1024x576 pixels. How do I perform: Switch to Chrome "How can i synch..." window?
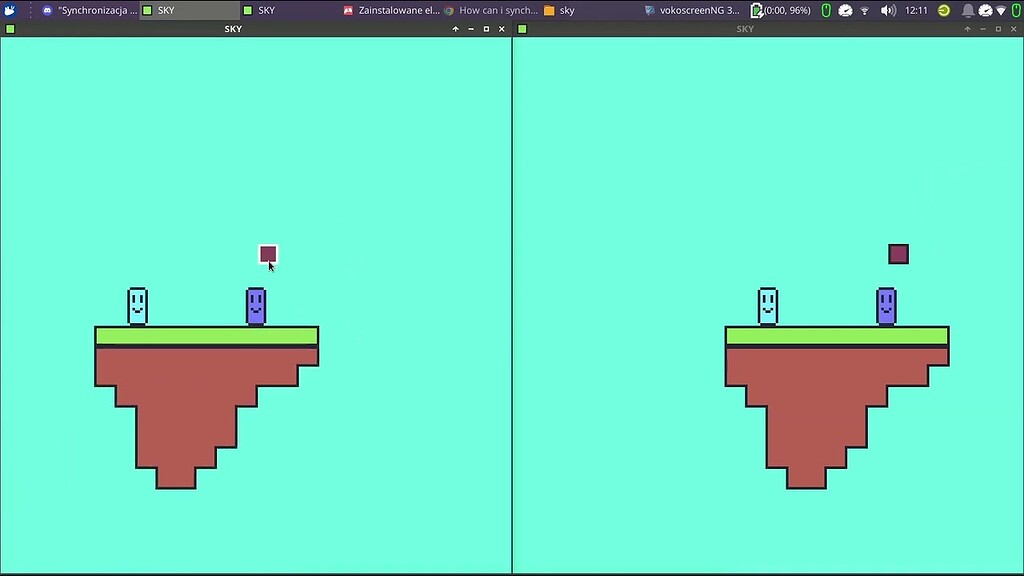[x=490, y=10]
